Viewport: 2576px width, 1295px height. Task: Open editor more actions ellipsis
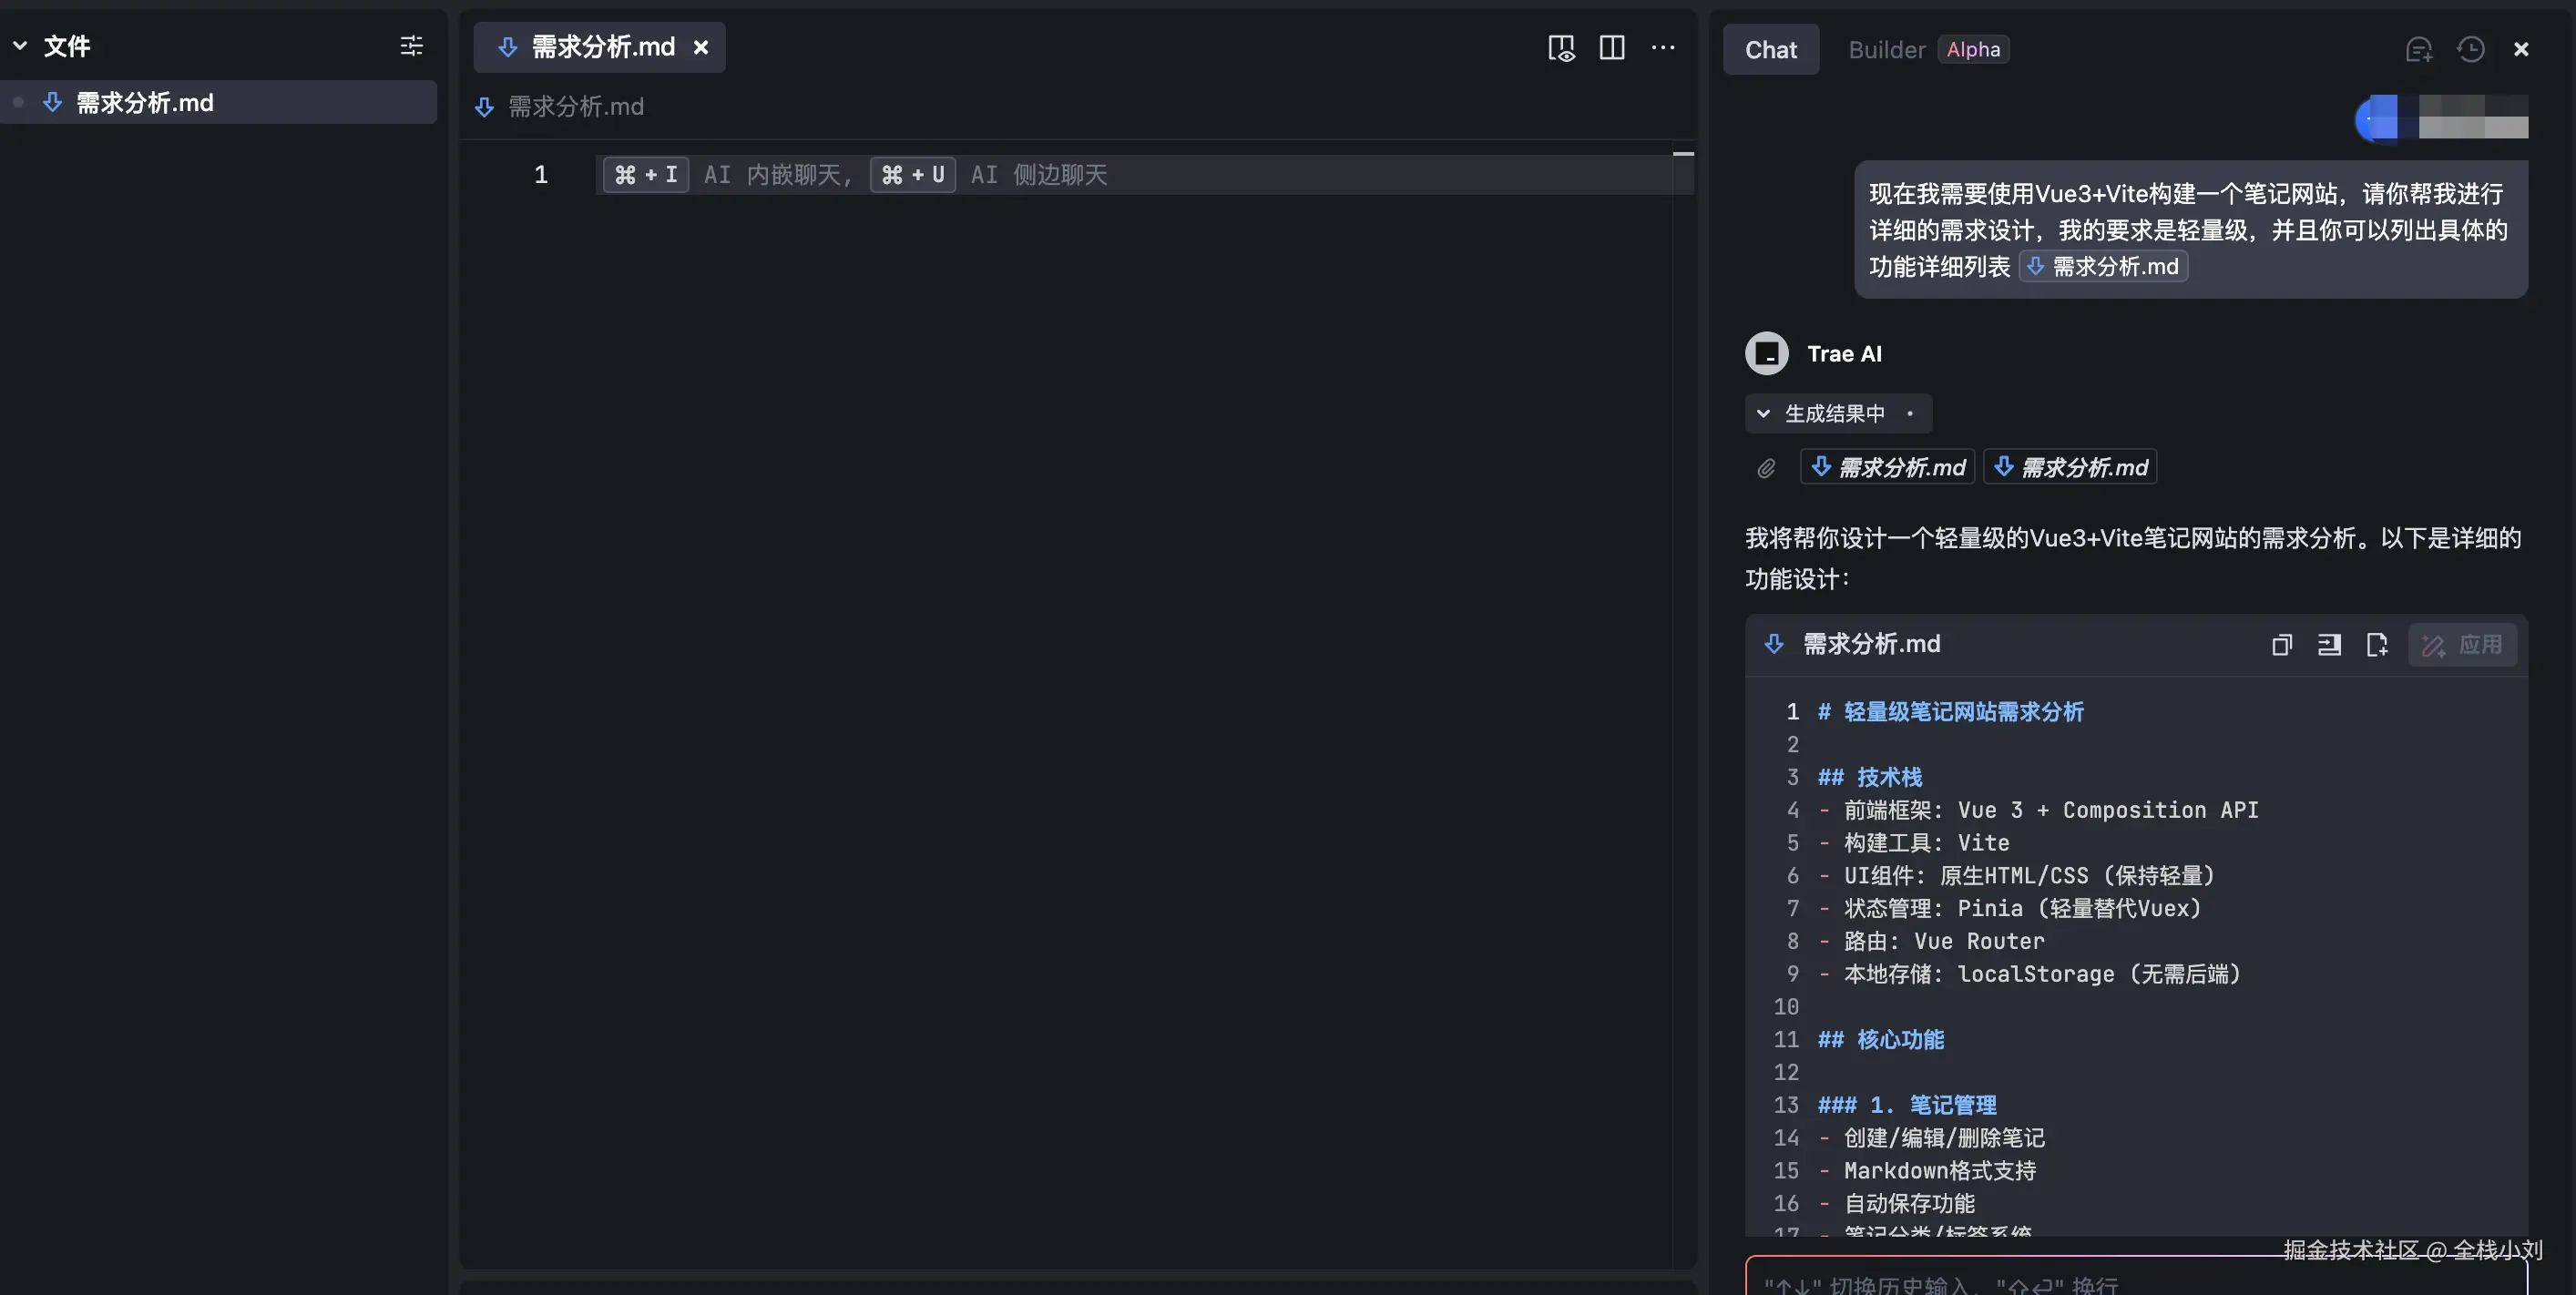point(1663,48)
